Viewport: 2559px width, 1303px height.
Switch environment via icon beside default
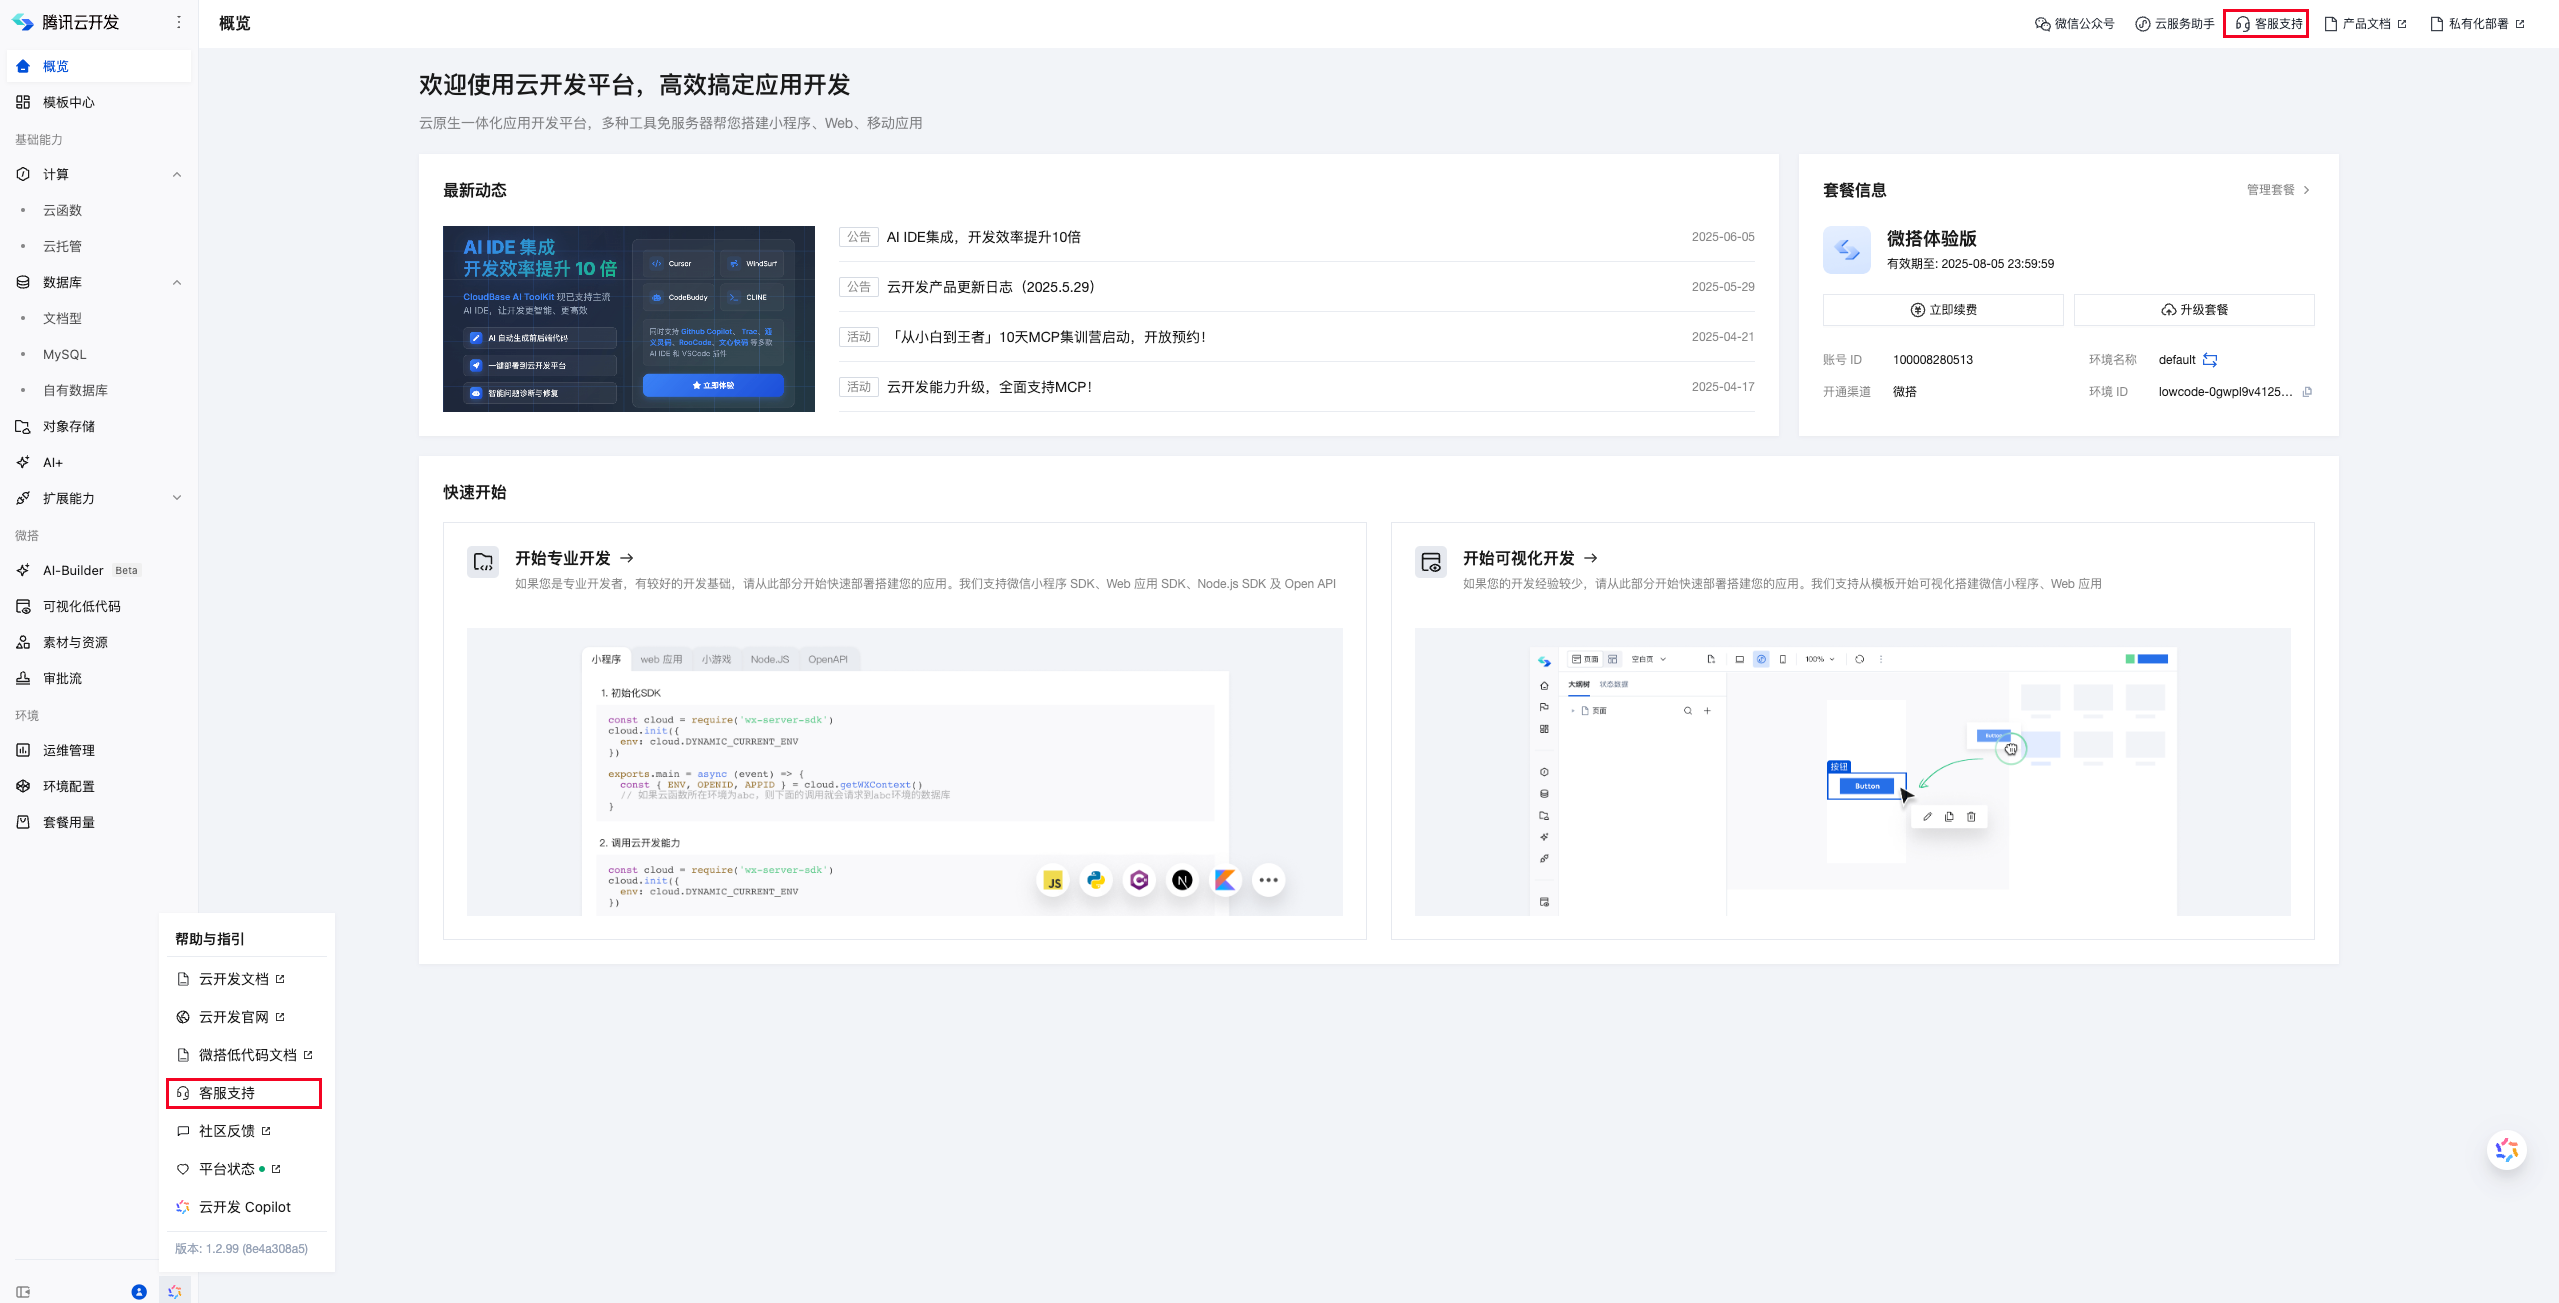click(x=2210, y=360)
